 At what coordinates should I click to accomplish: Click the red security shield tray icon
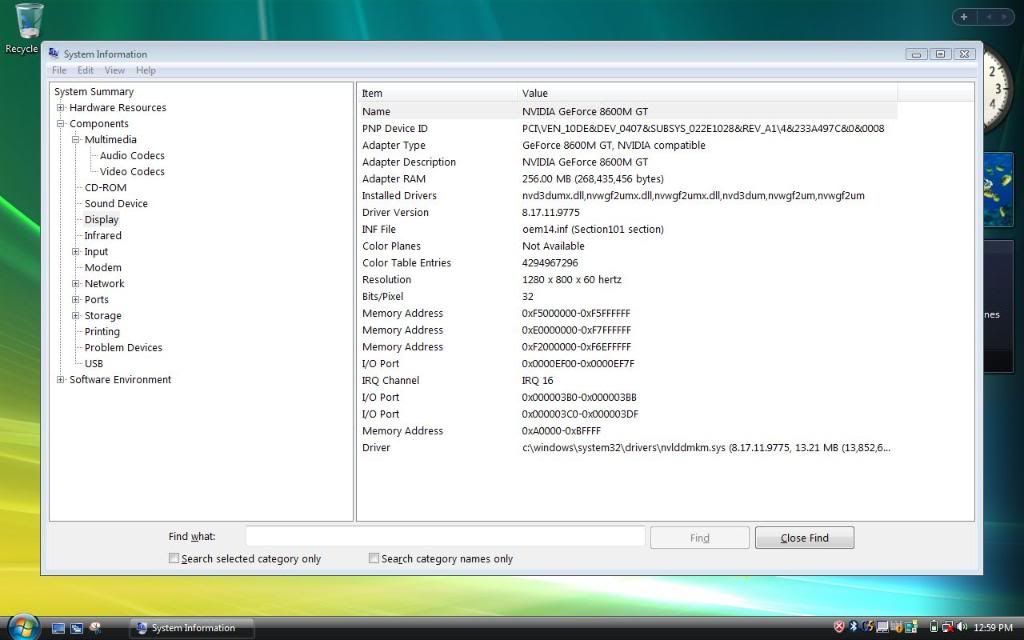point(839,627)
